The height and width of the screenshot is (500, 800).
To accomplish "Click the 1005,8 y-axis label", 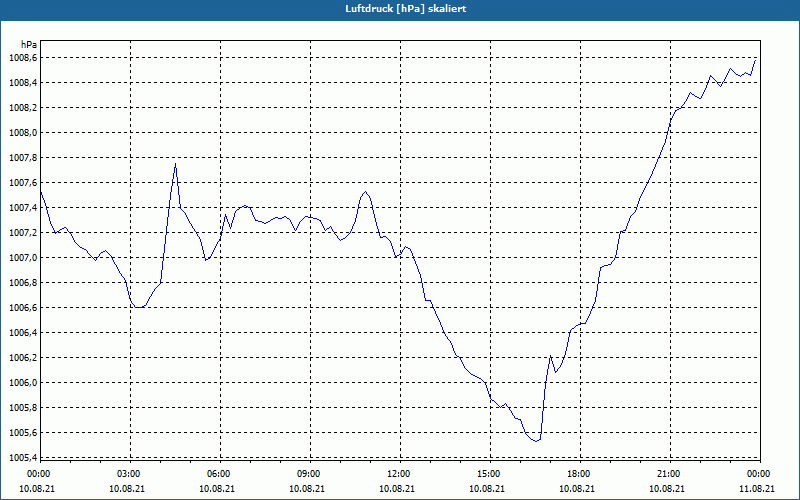I will coord(22,408).
